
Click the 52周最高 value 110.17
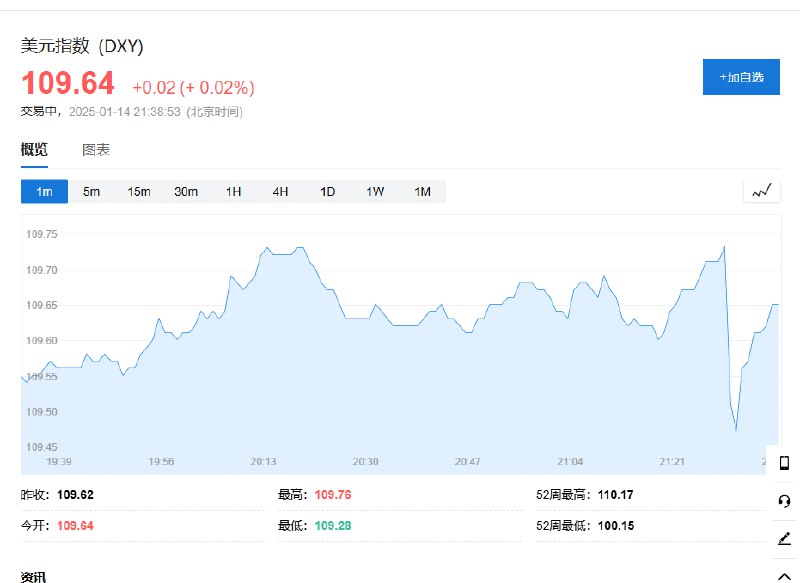615,495
